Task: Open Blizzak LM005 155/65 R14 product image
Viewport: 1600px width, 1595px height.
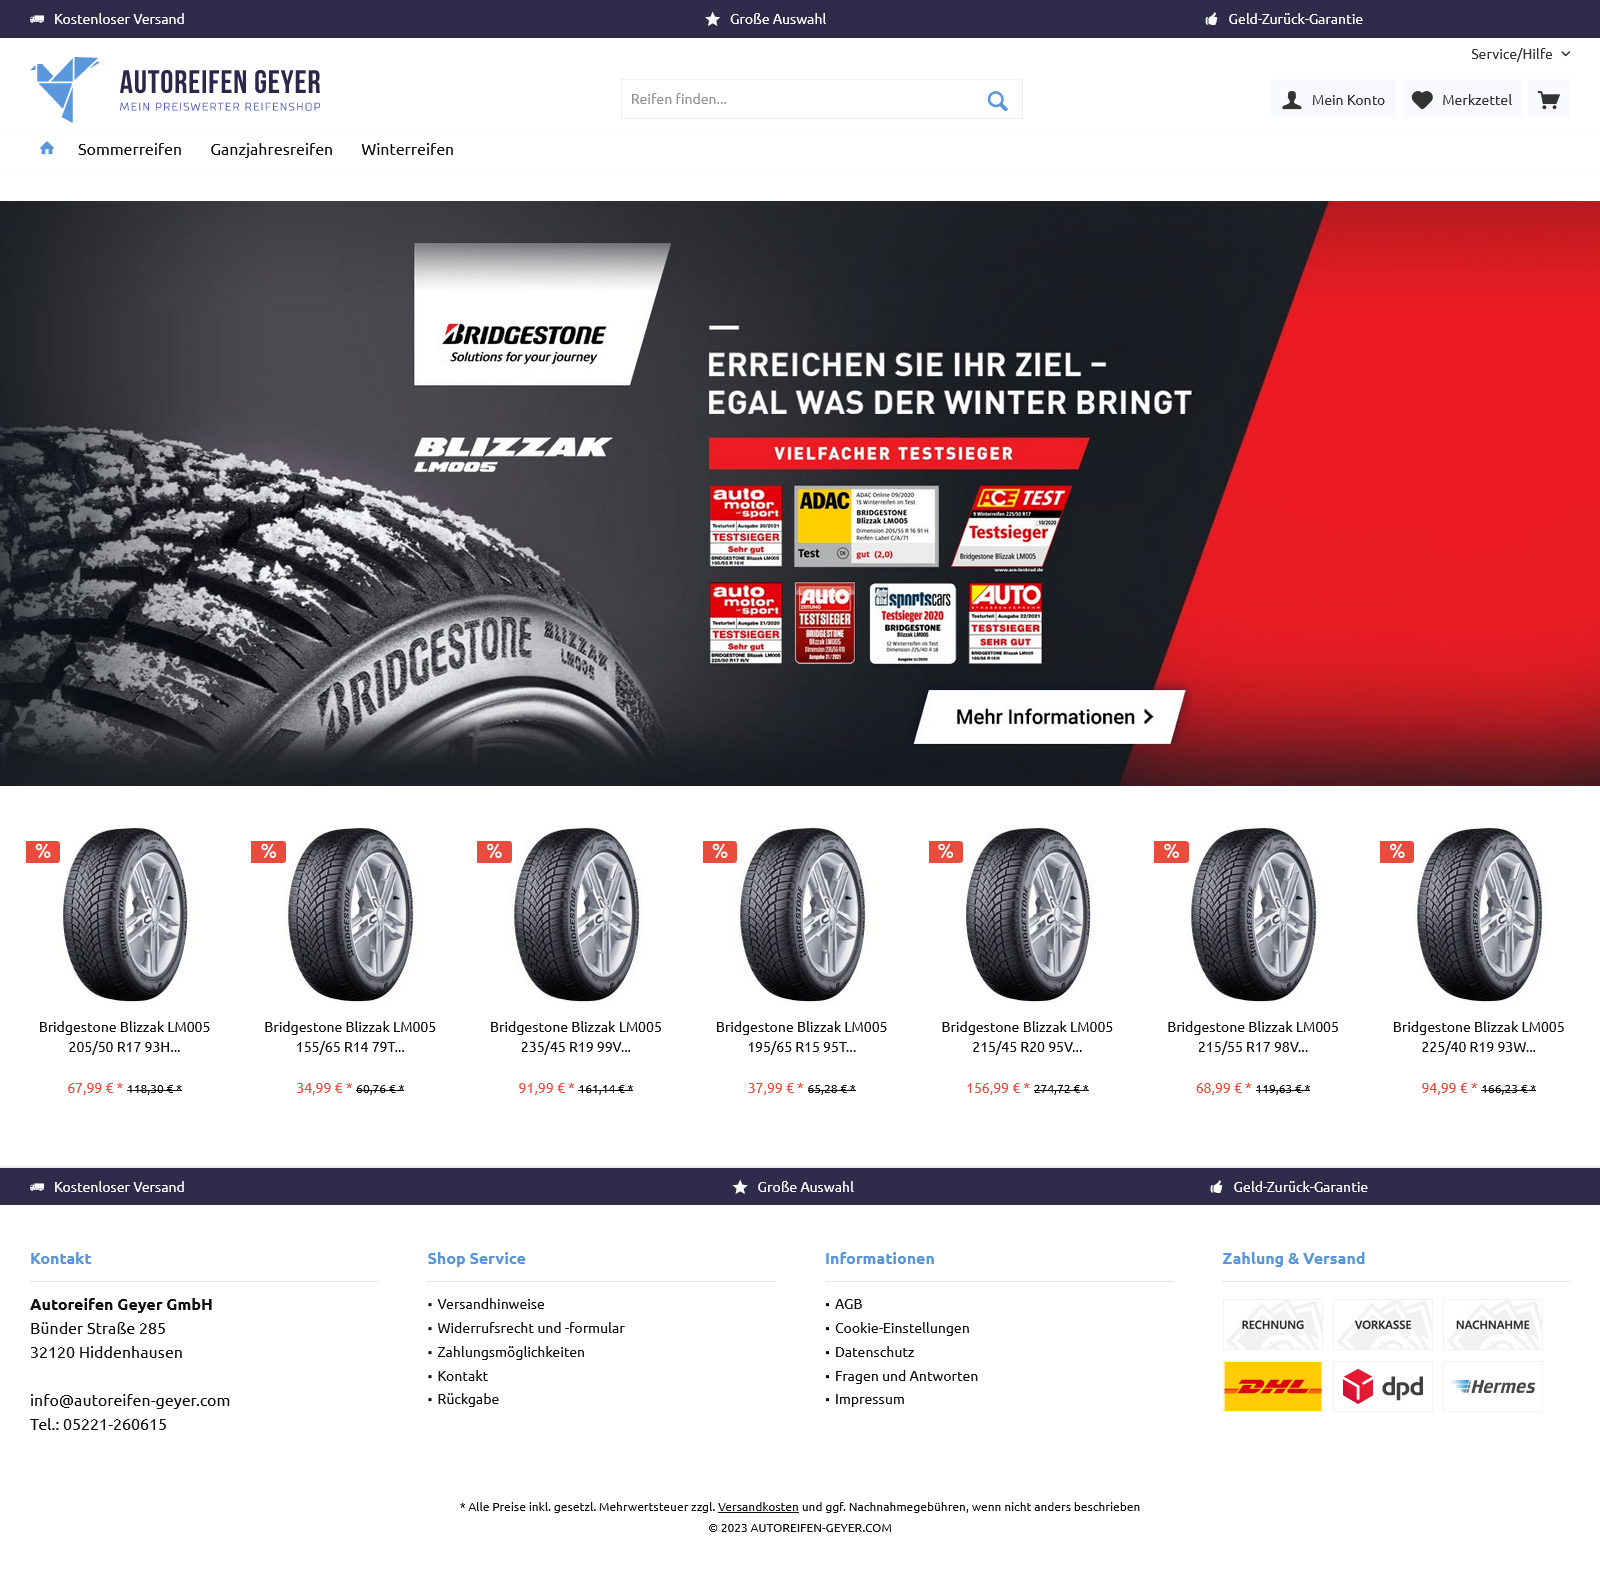Action: click(350, 914)
